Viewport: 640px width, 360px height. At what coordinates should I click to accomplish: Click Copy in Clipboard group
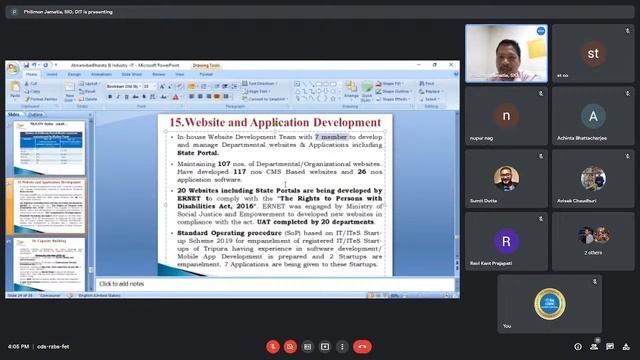tap(33, 91)
